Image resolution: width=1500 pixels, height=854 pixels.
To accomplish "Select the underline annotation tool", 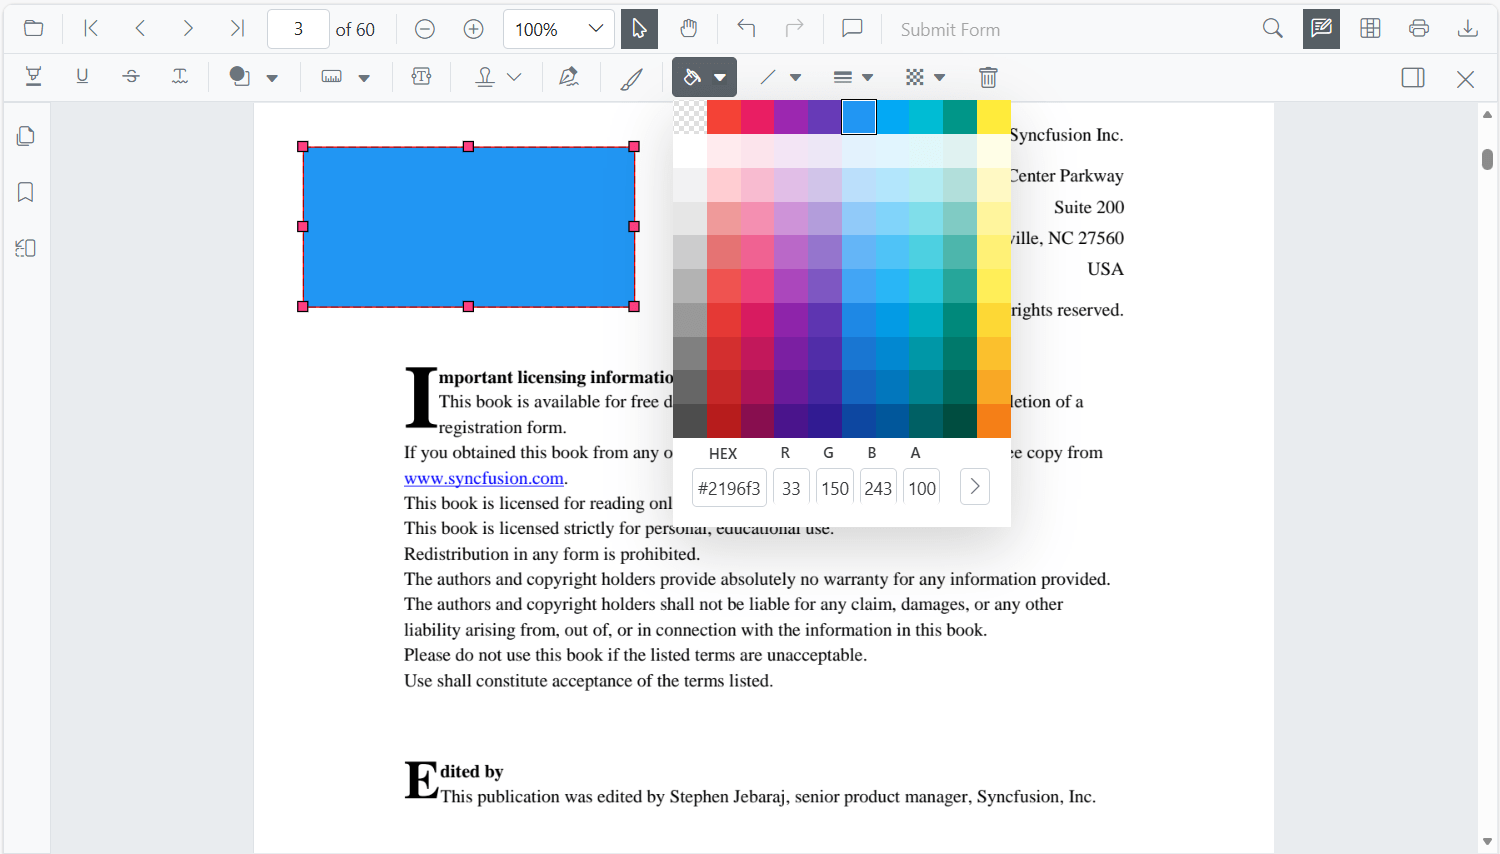I will (x=82, y=77).
